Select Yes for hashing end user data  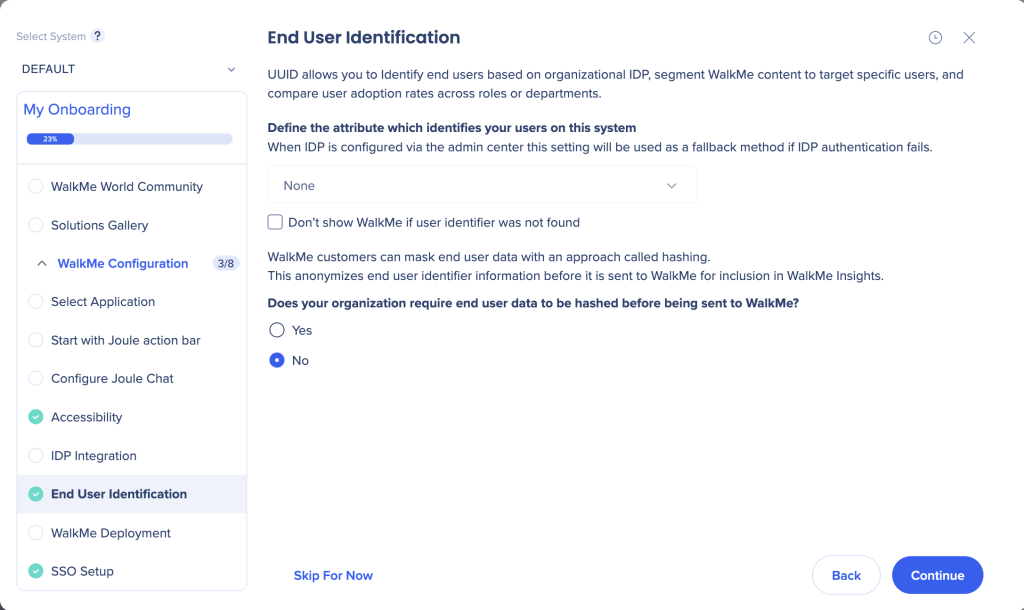pyautogui.click(x=277, y=330)
